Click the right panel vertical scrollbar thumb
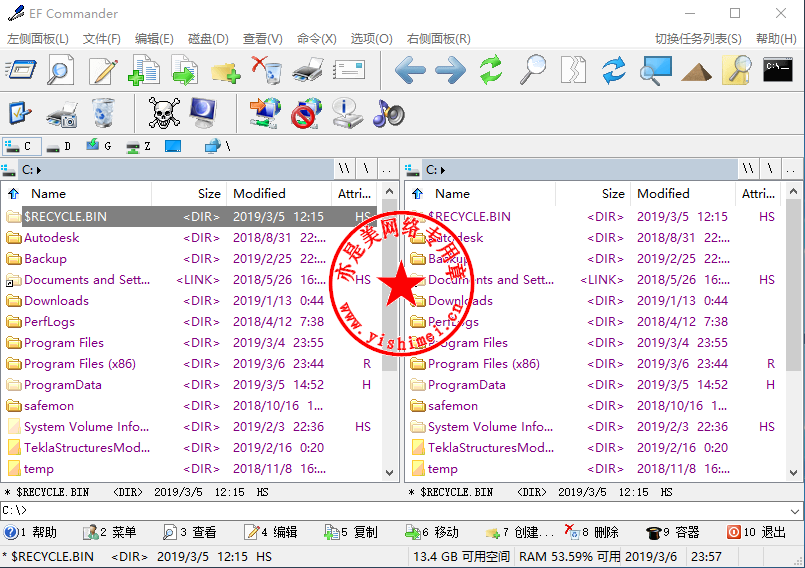Image resolution: width=805 pixels, height=568 pixels. (794, 286)
